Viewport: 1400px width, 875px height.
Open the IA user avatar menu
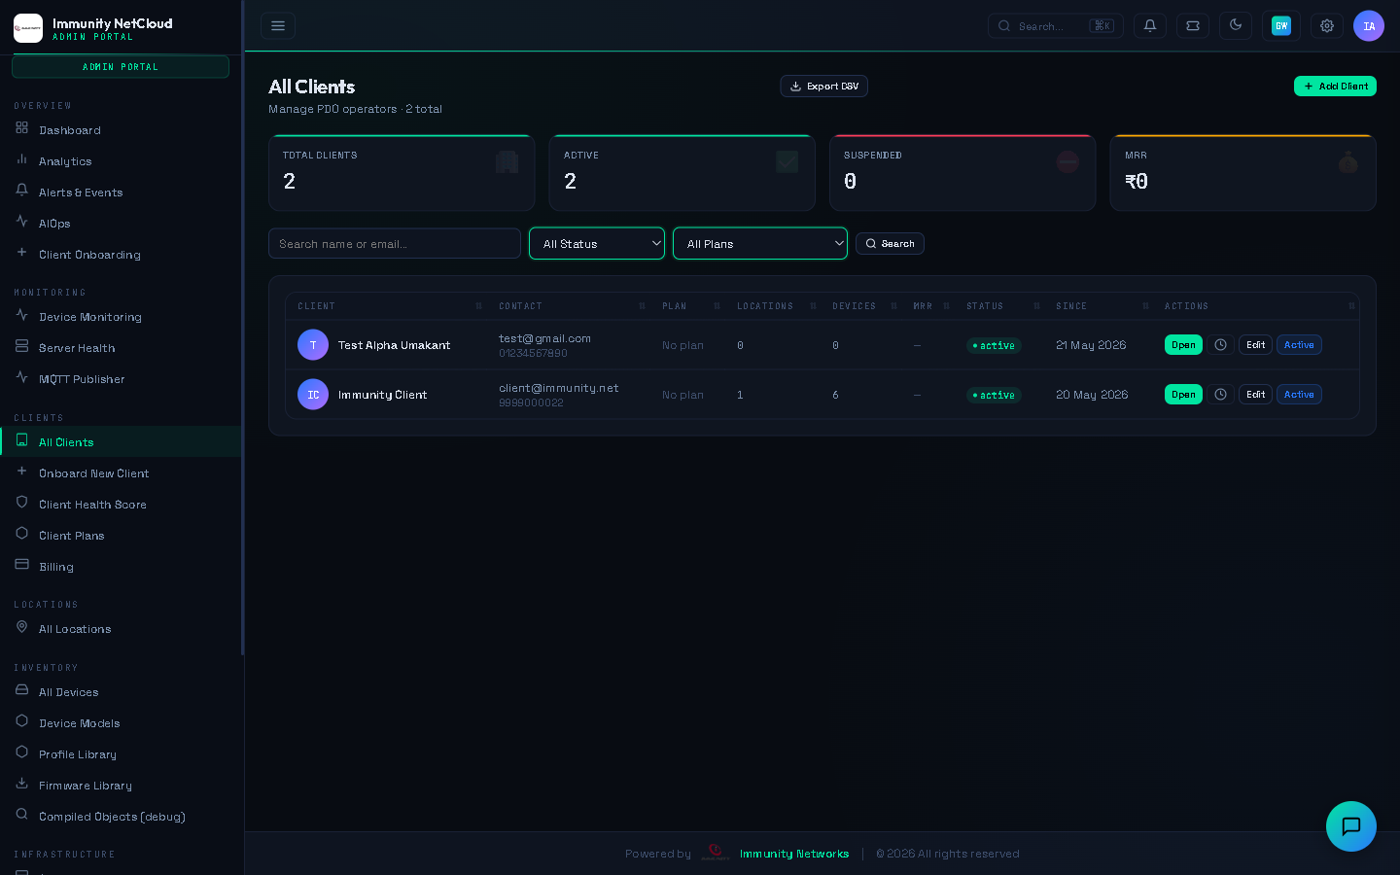1369,26
